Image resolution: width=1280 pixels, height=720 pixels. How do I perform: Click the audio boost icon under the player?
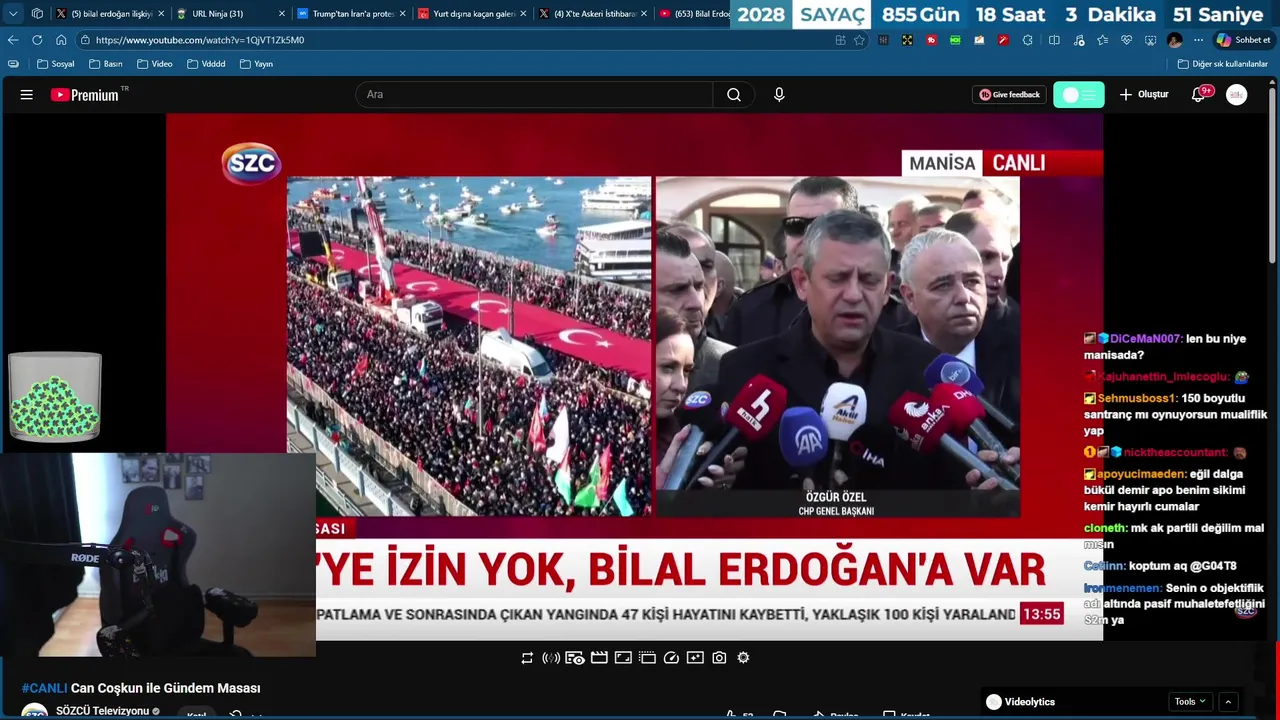click(551, 658)
